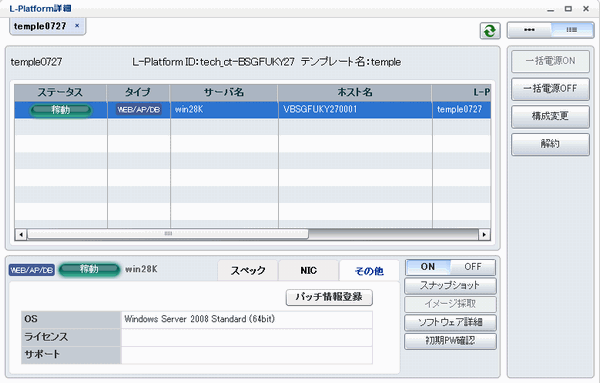Open the NIC tab
The width and height of the screenshot is (600, 383).
(308, 271)
